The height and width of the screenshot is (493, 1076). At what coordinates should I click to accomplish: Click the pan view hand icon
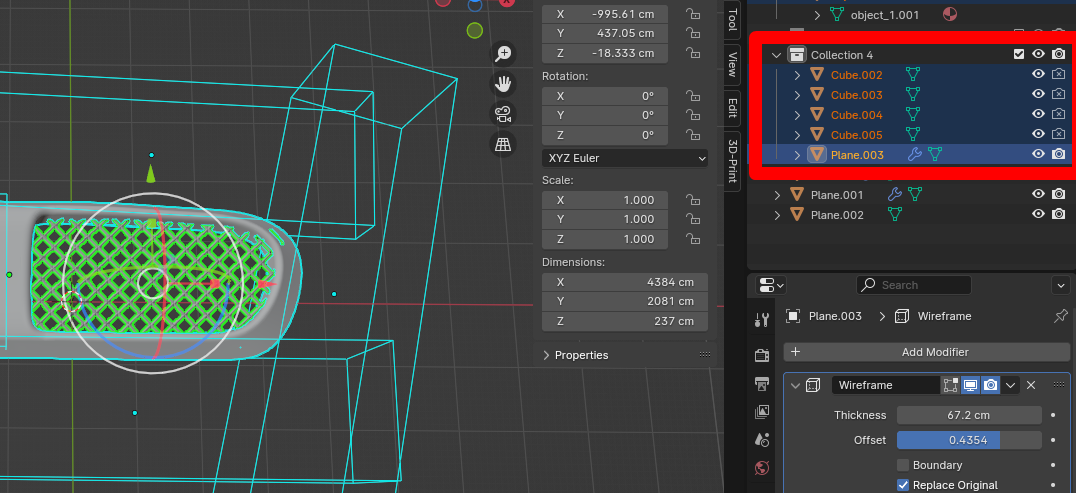click(x=503, y=83)
